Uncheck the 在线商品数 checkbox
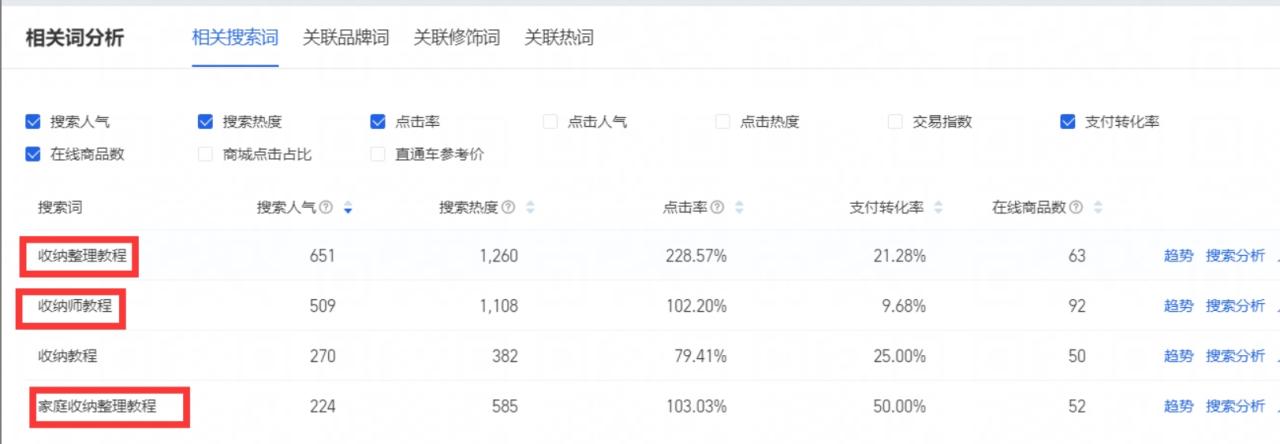 pyautogui.click(x=34, y=154)
